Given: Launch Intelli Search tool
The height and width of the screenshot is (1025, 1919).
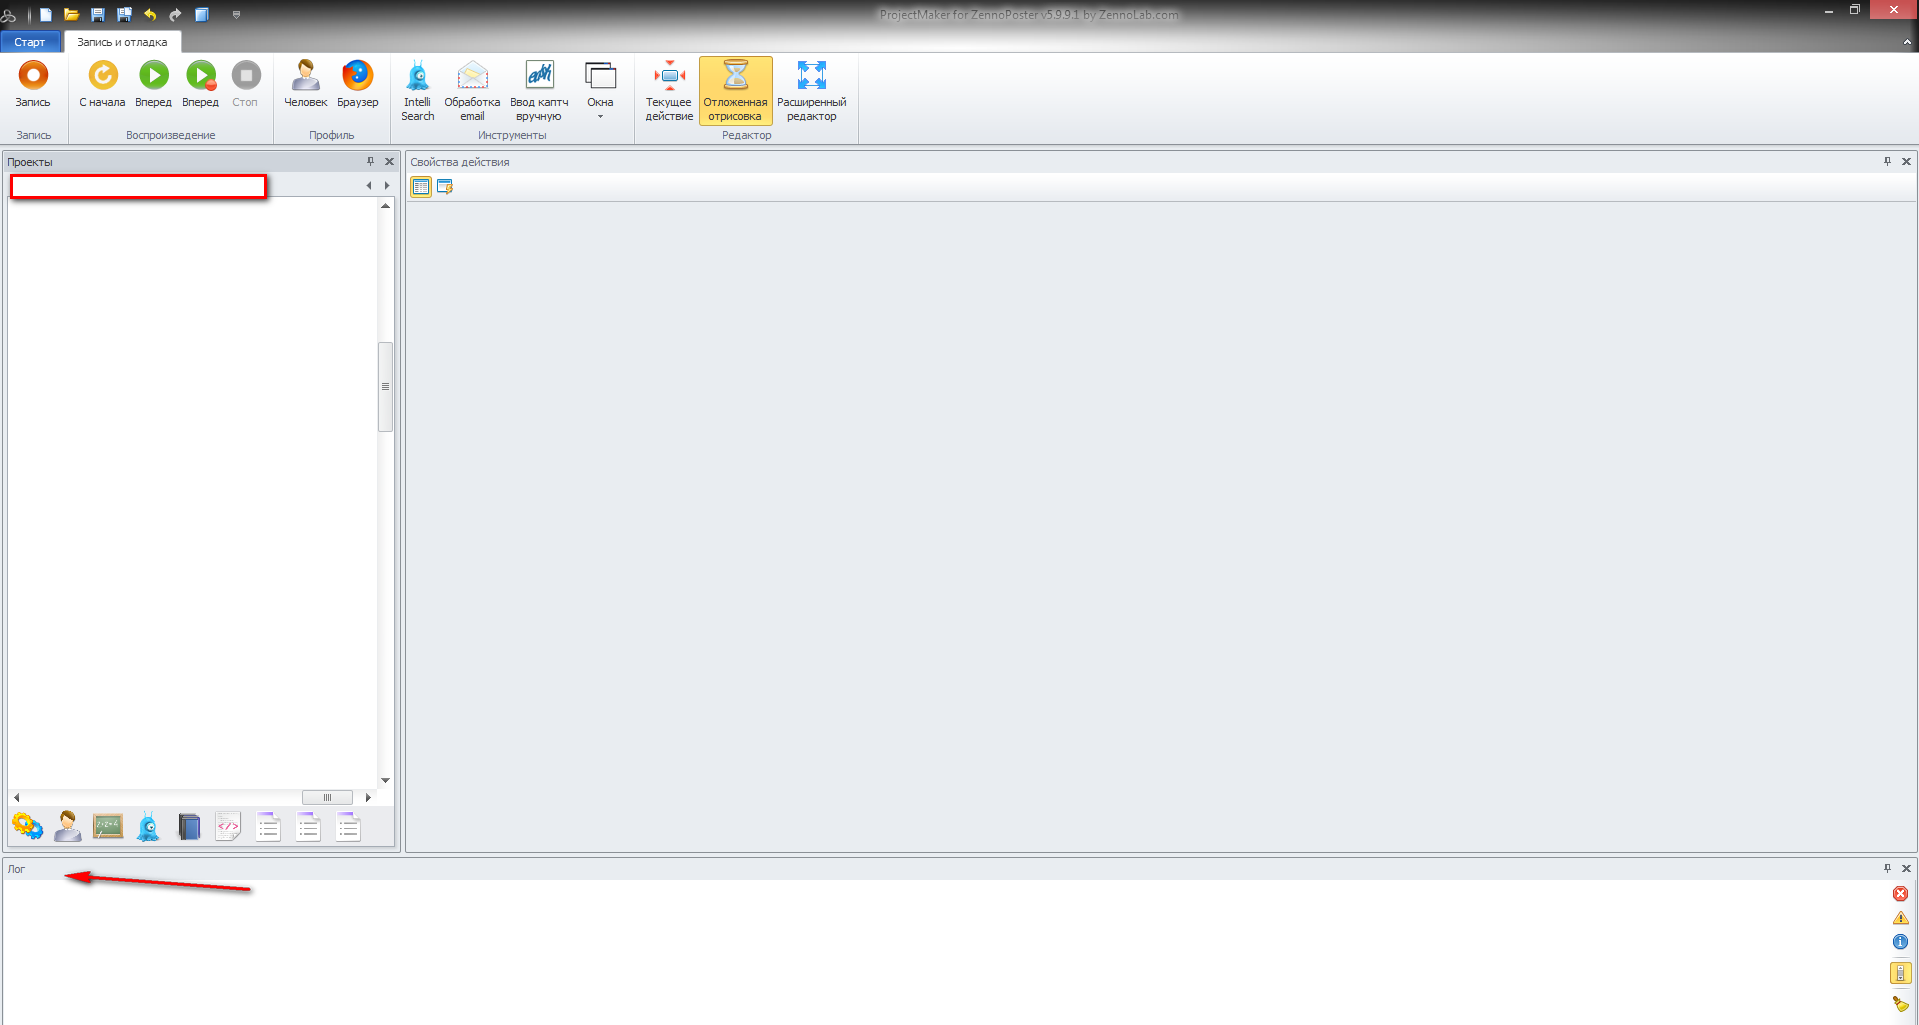Looking at the screenshot, I should (x=418, y=91).
